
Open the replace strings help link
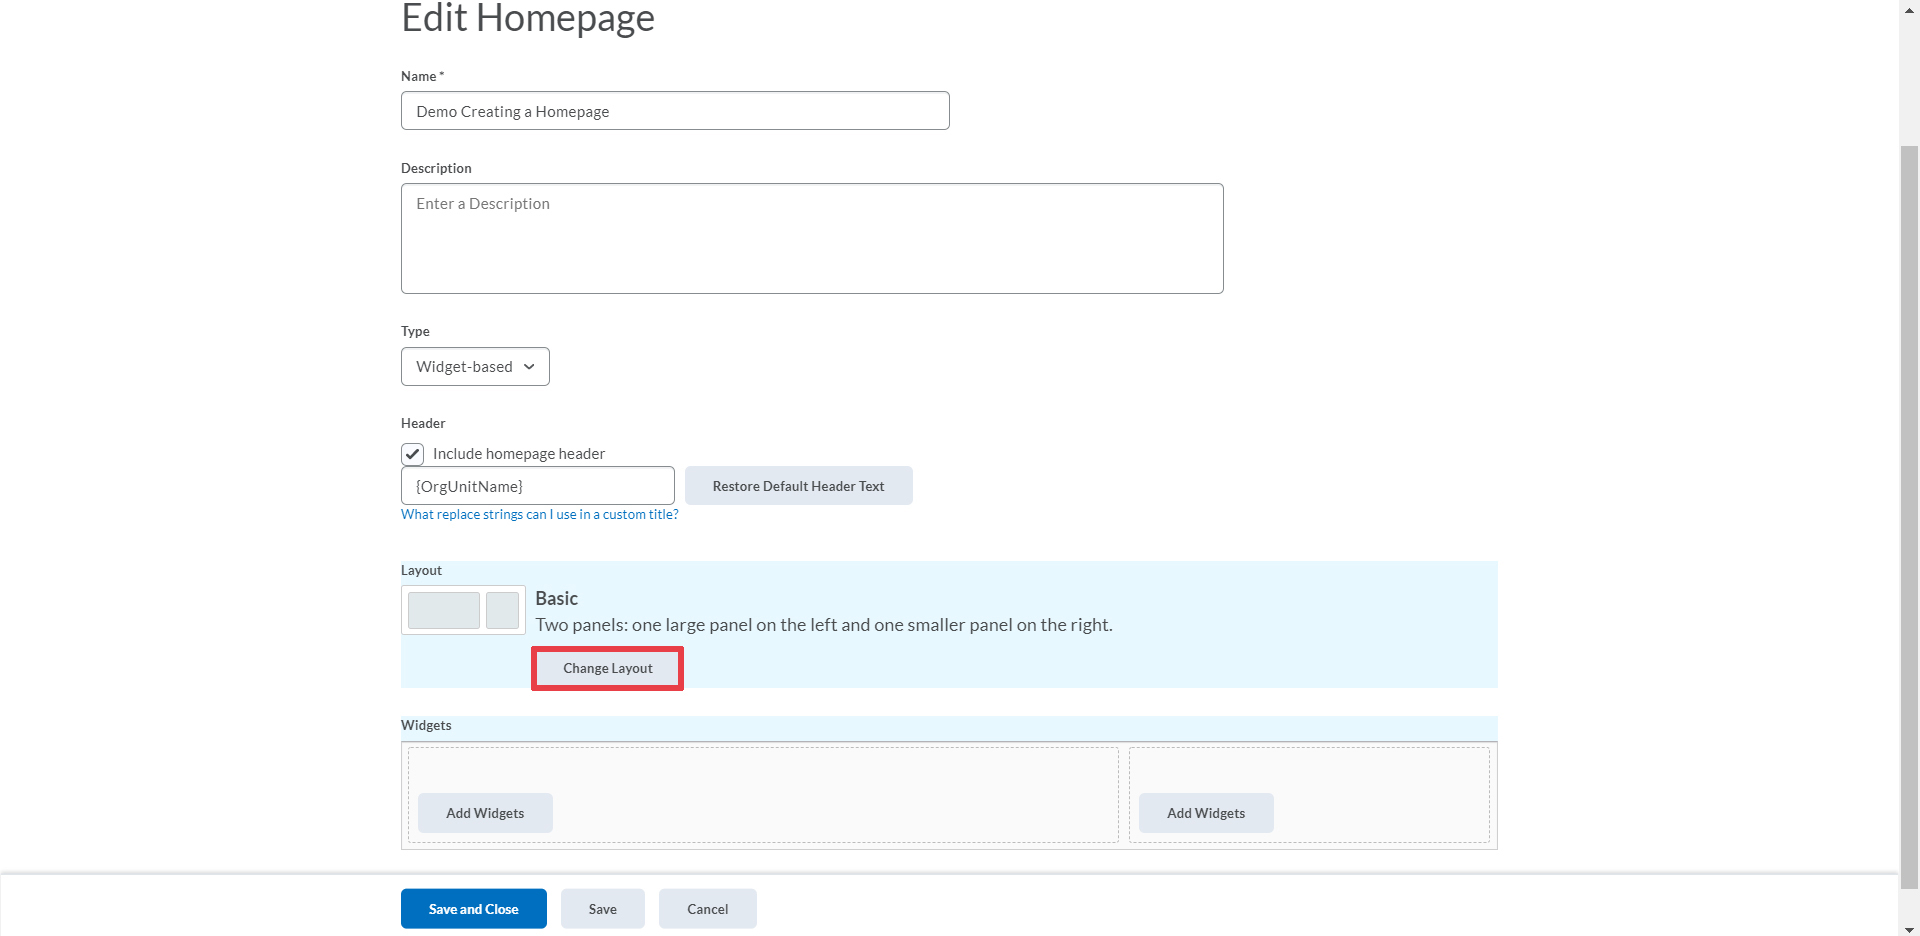(x=539, y=515)
